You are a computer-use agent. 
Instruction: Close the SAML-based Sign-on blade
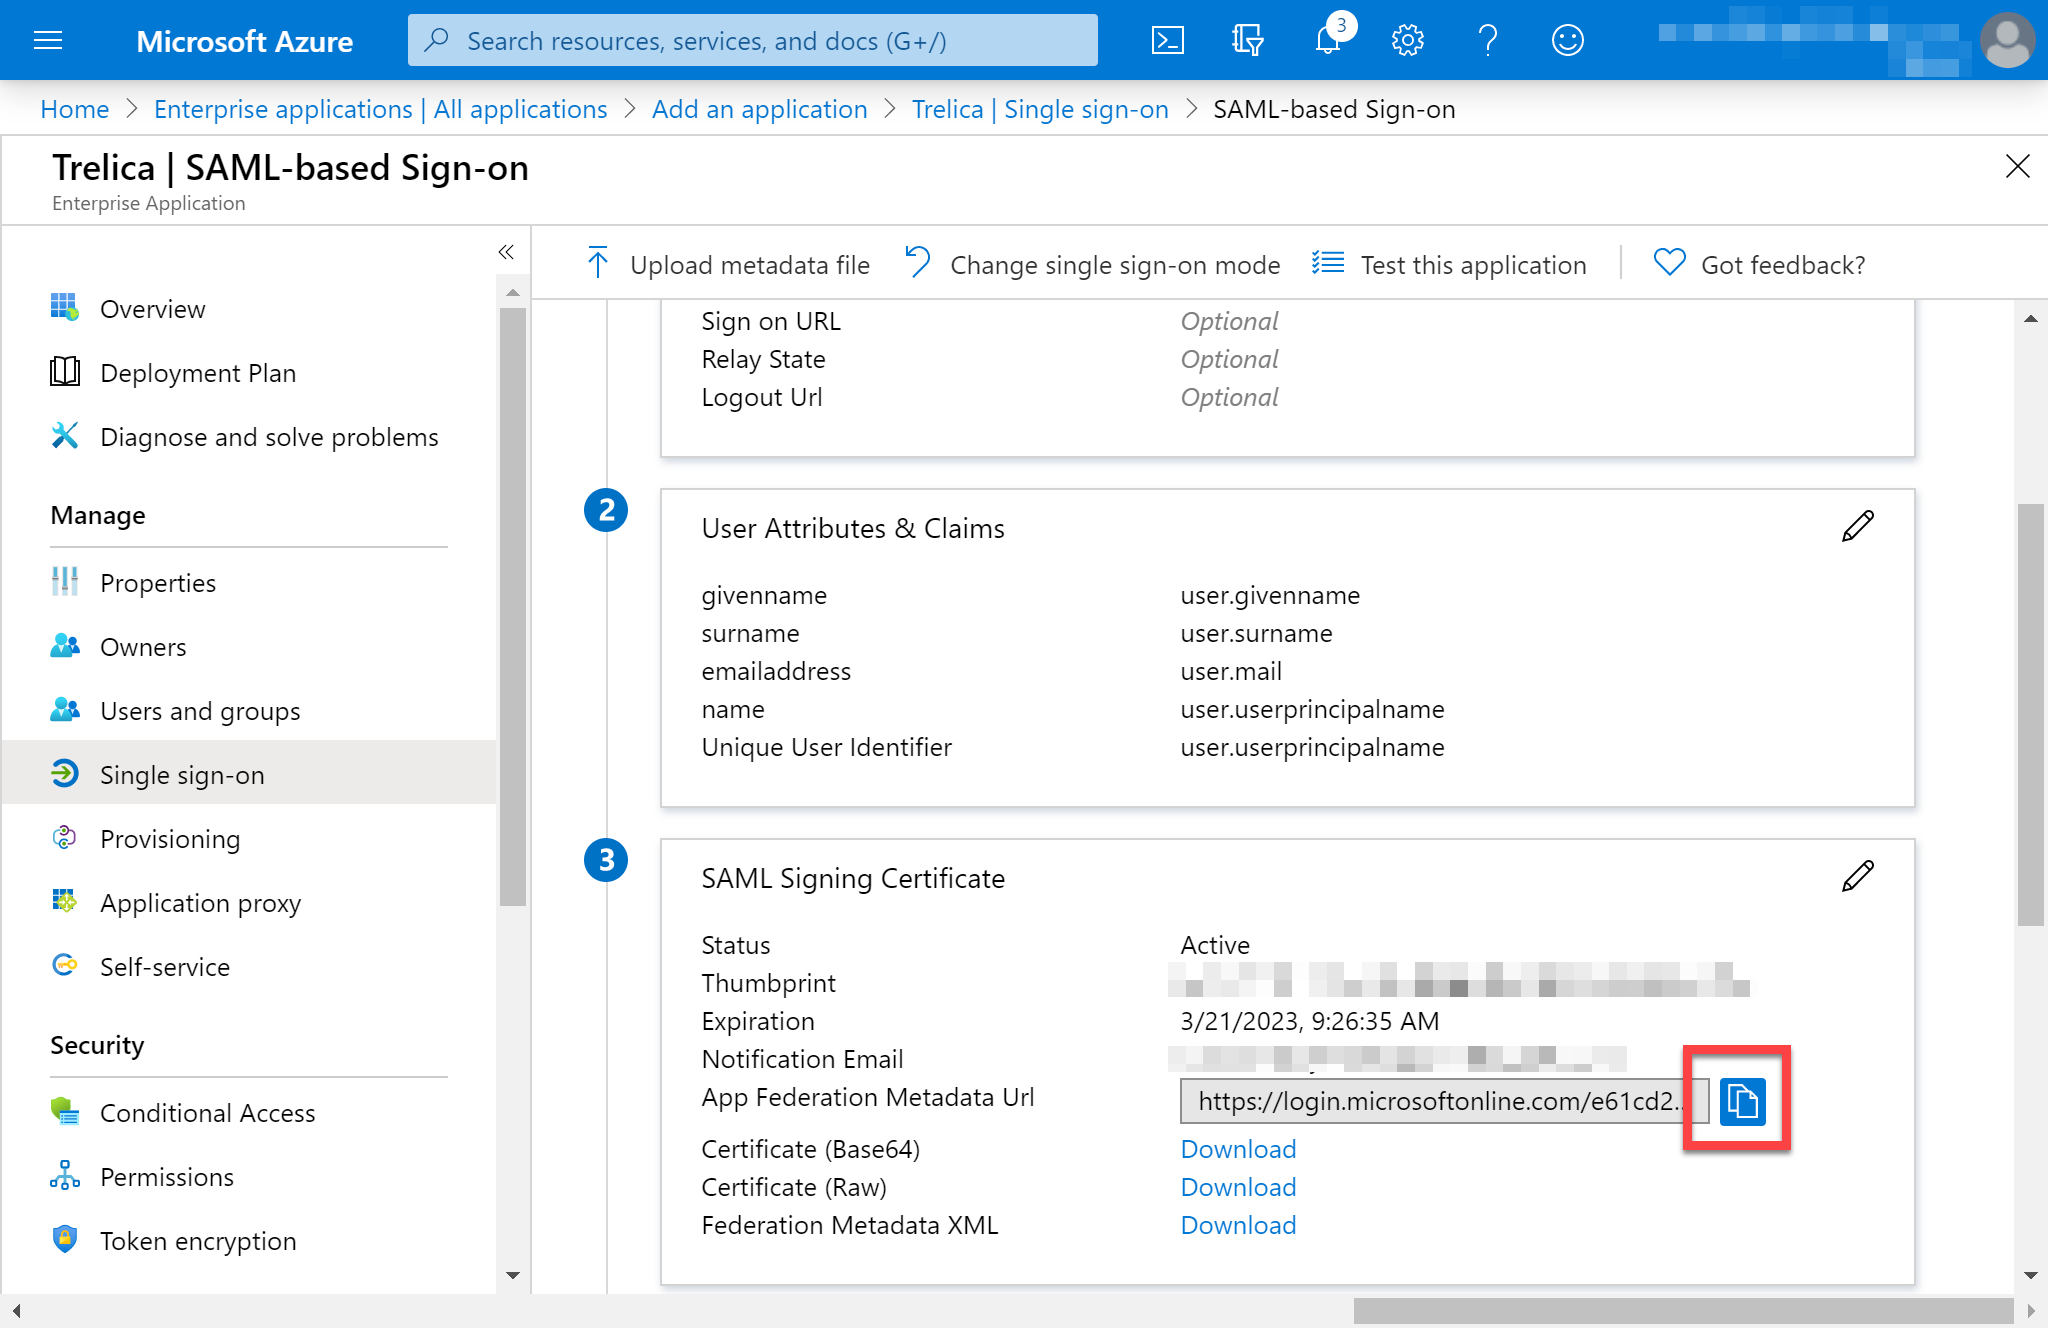coord(2017,166)
